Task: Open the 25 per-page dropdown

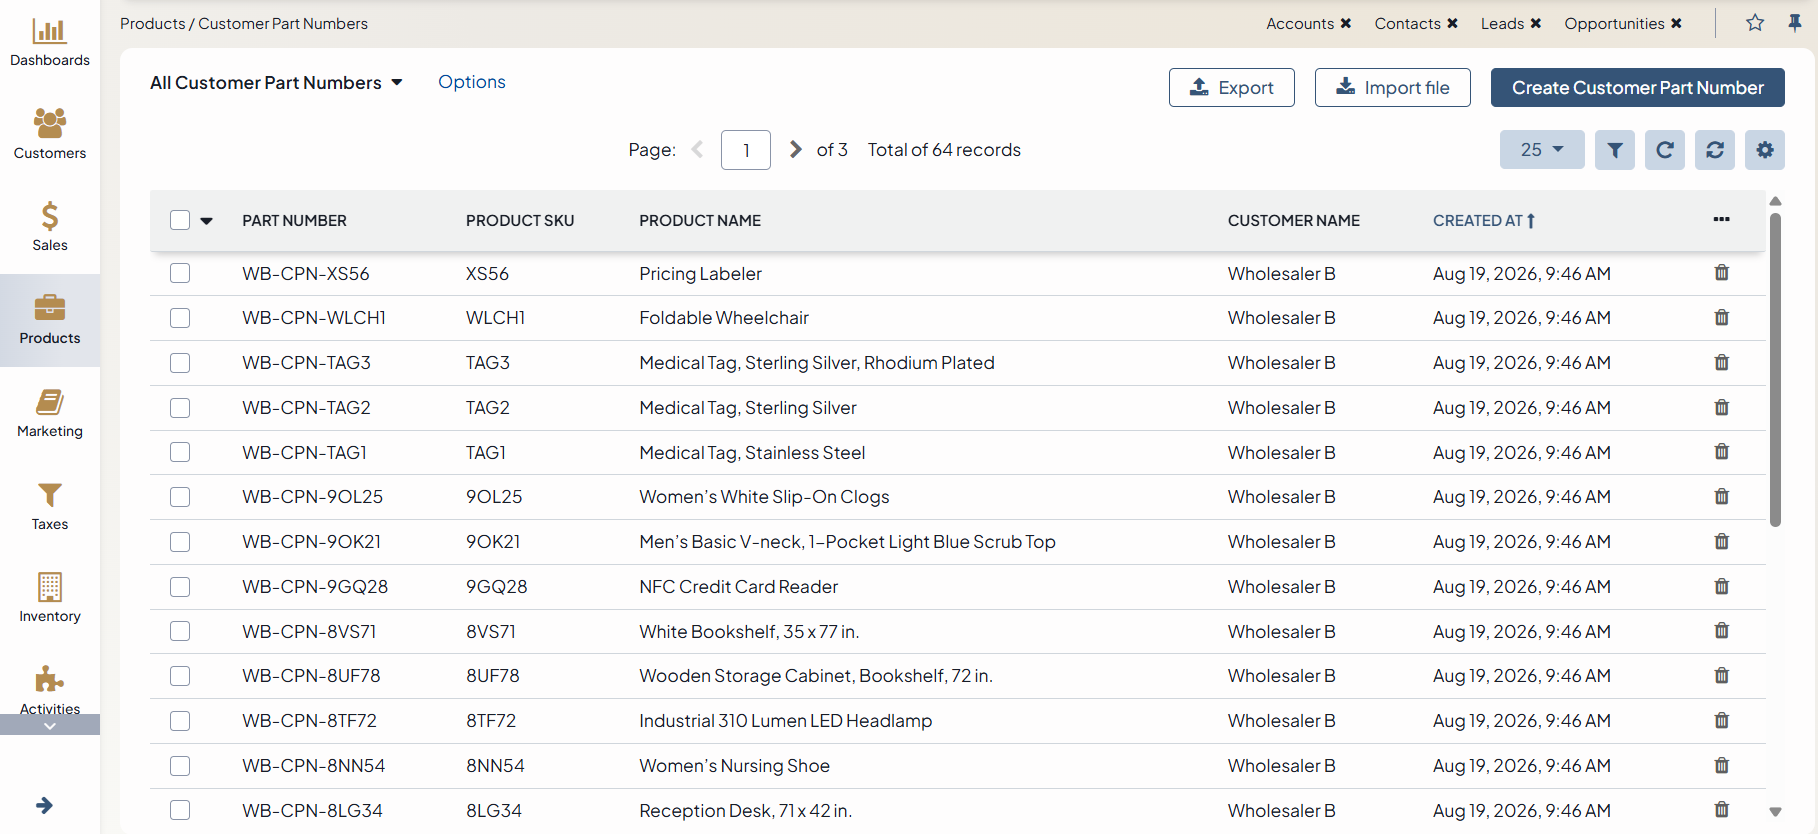Action: click(x=1542, y=150)
